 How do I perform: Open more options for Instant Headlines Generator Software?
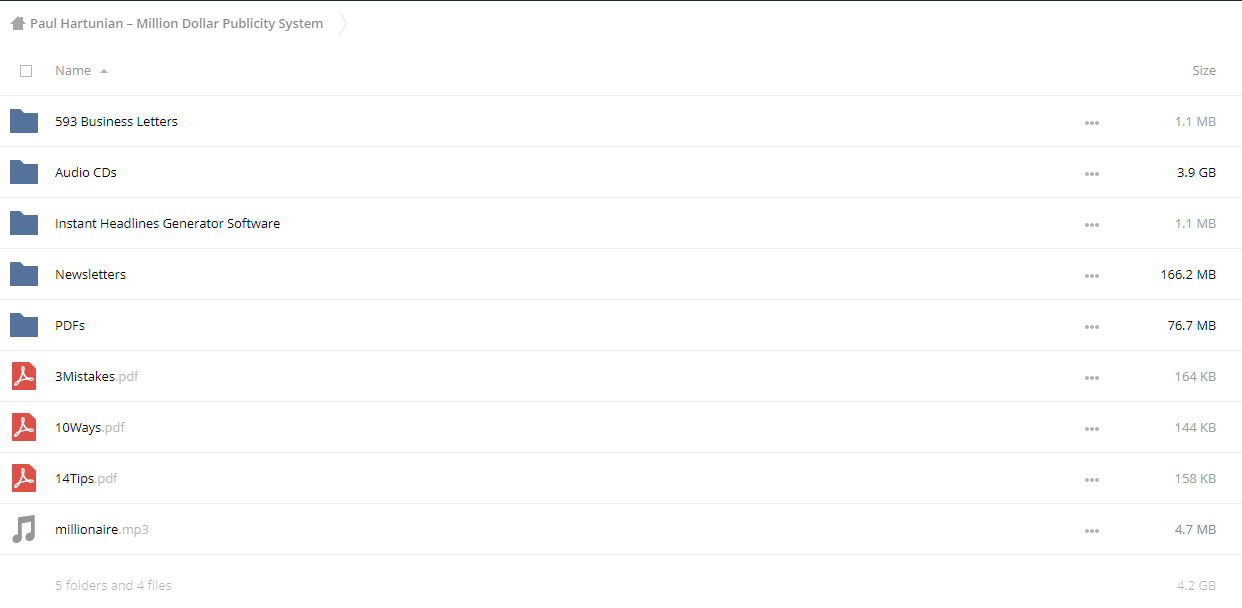(1092, 224)
